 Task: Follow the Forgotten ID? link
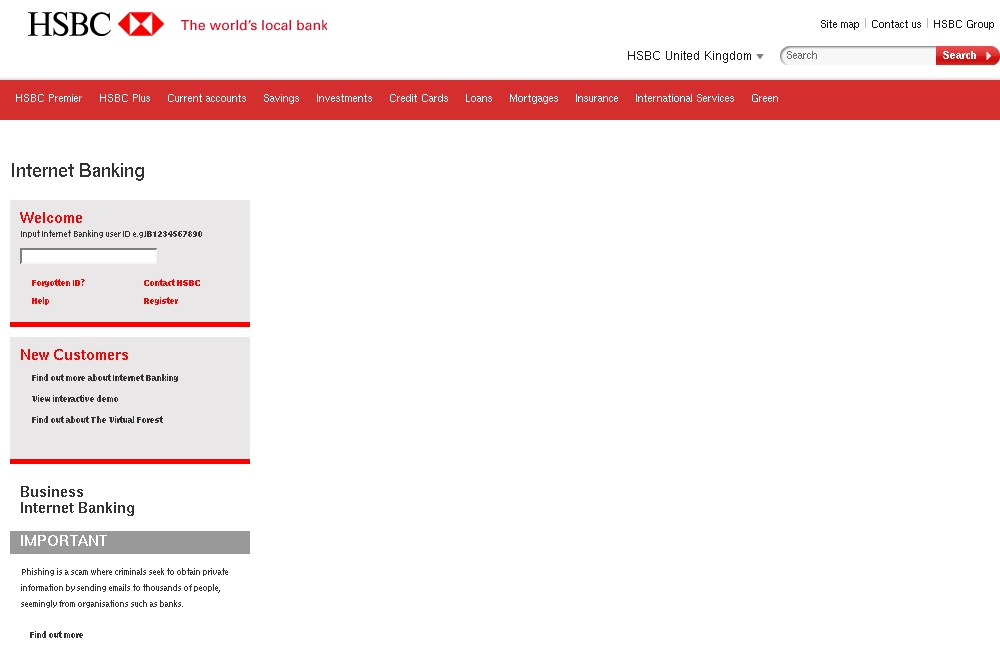point(58,283)
